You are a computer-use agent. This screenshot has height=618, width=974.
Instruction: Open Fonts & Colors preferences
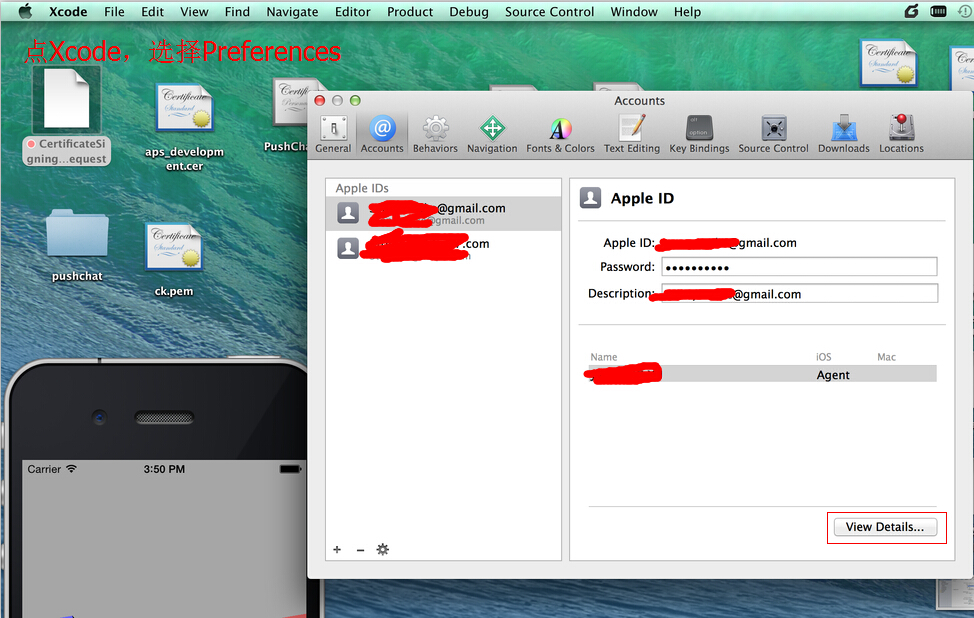click(560, 134)
